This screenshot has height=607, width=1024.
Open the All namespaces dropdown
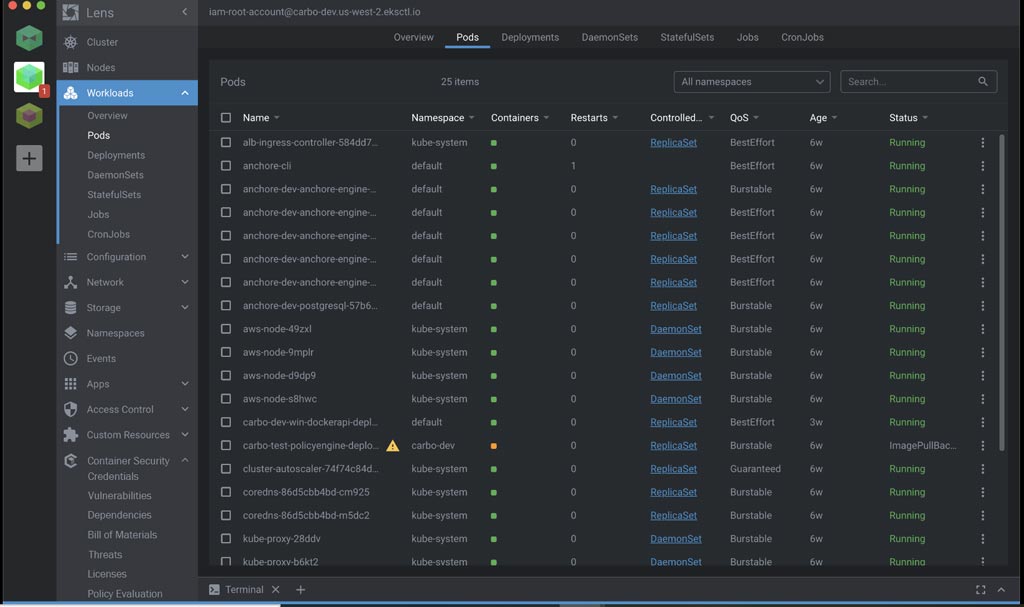tap(752, 82)
